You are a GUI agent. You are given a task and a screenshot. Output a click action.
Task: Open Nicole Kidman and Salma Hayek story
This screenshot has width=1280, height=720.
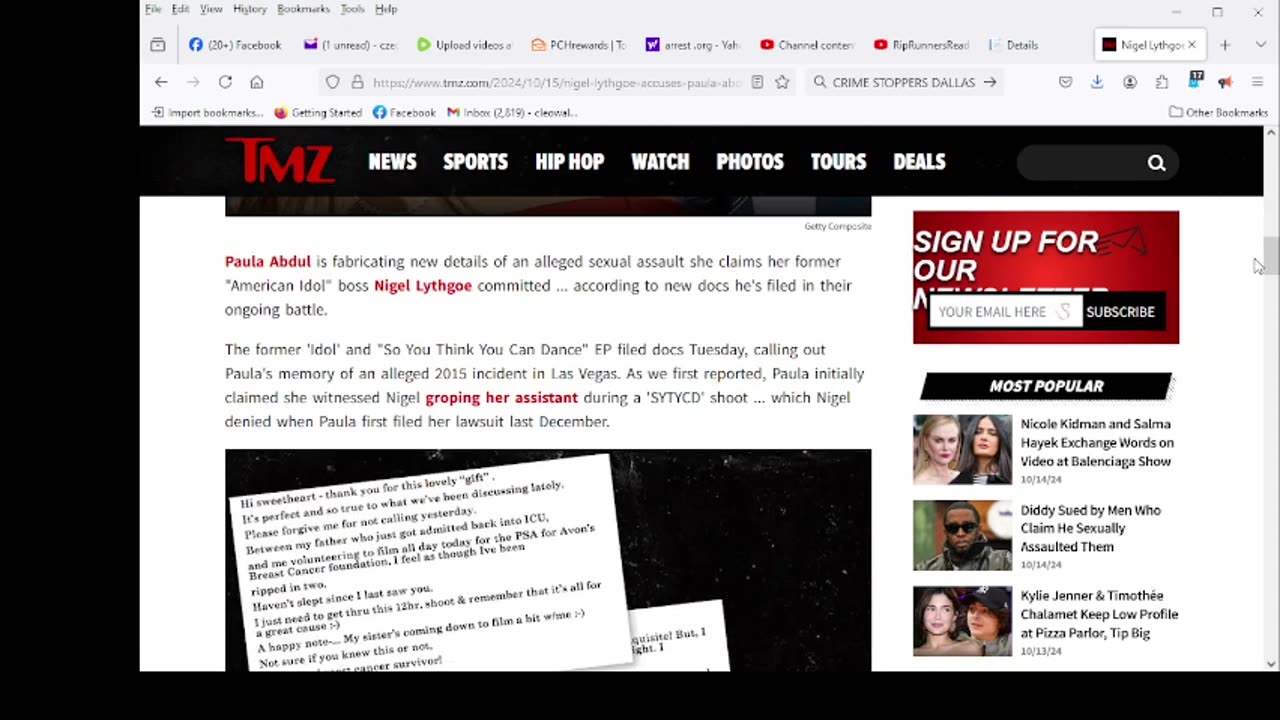coord(1097,442)
